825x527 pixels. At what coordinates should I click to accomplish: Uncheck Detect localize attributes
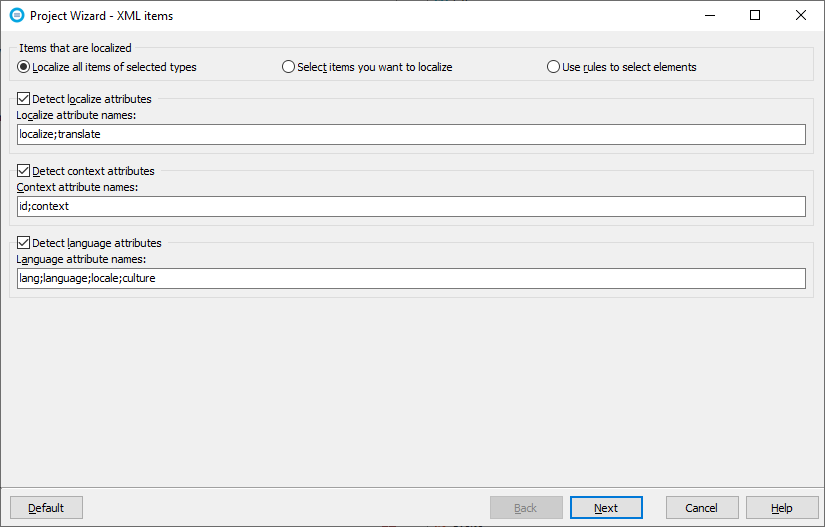[24, 99]
